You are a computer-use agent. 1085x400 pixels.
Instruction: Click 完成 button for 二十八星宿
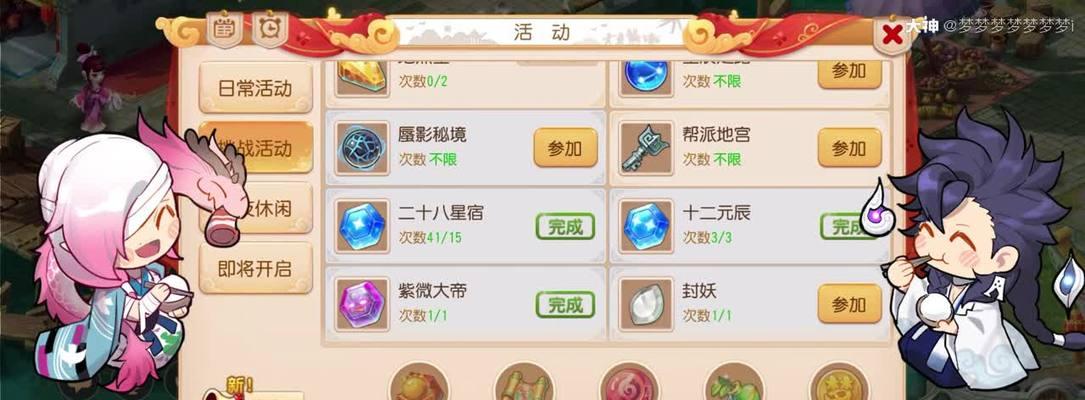(x=565, y=226)
